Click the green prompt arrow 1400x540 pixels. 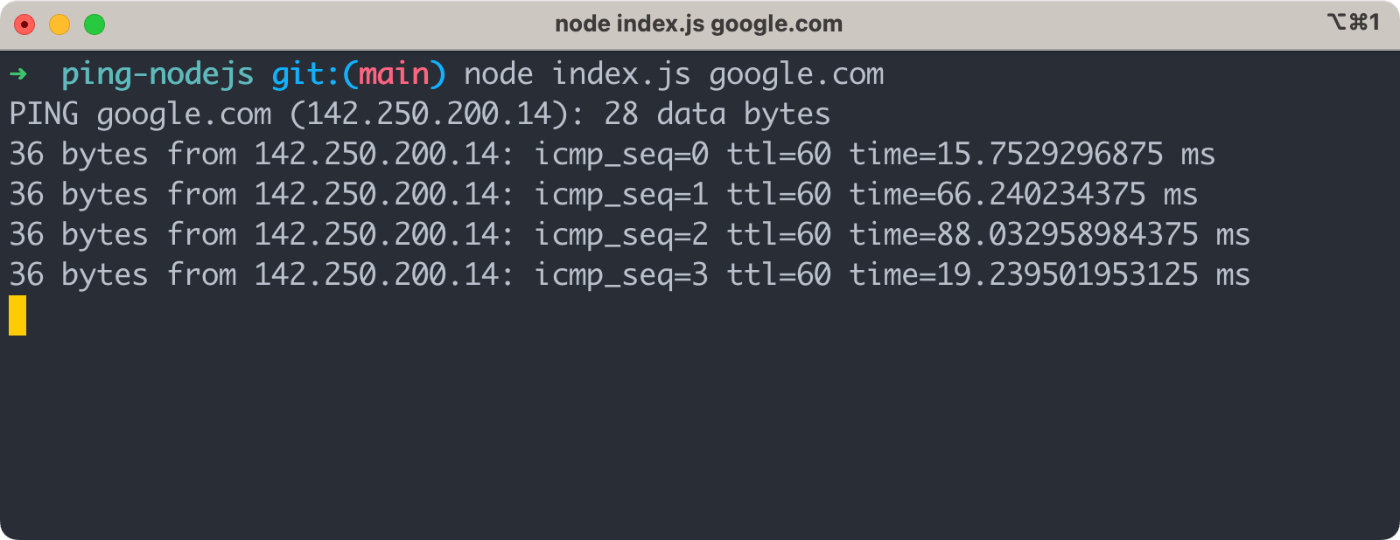pos(18,75)
